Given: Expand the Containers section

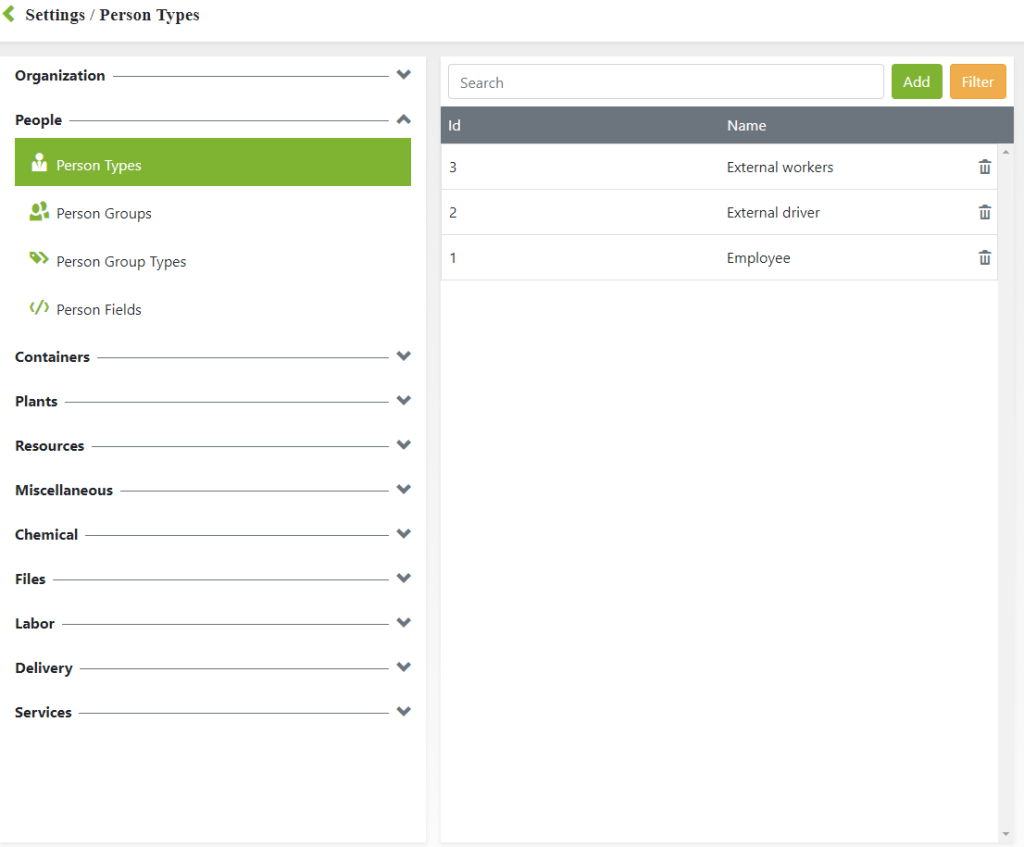Looking at the screenshot, I should [x=403, y=356].
